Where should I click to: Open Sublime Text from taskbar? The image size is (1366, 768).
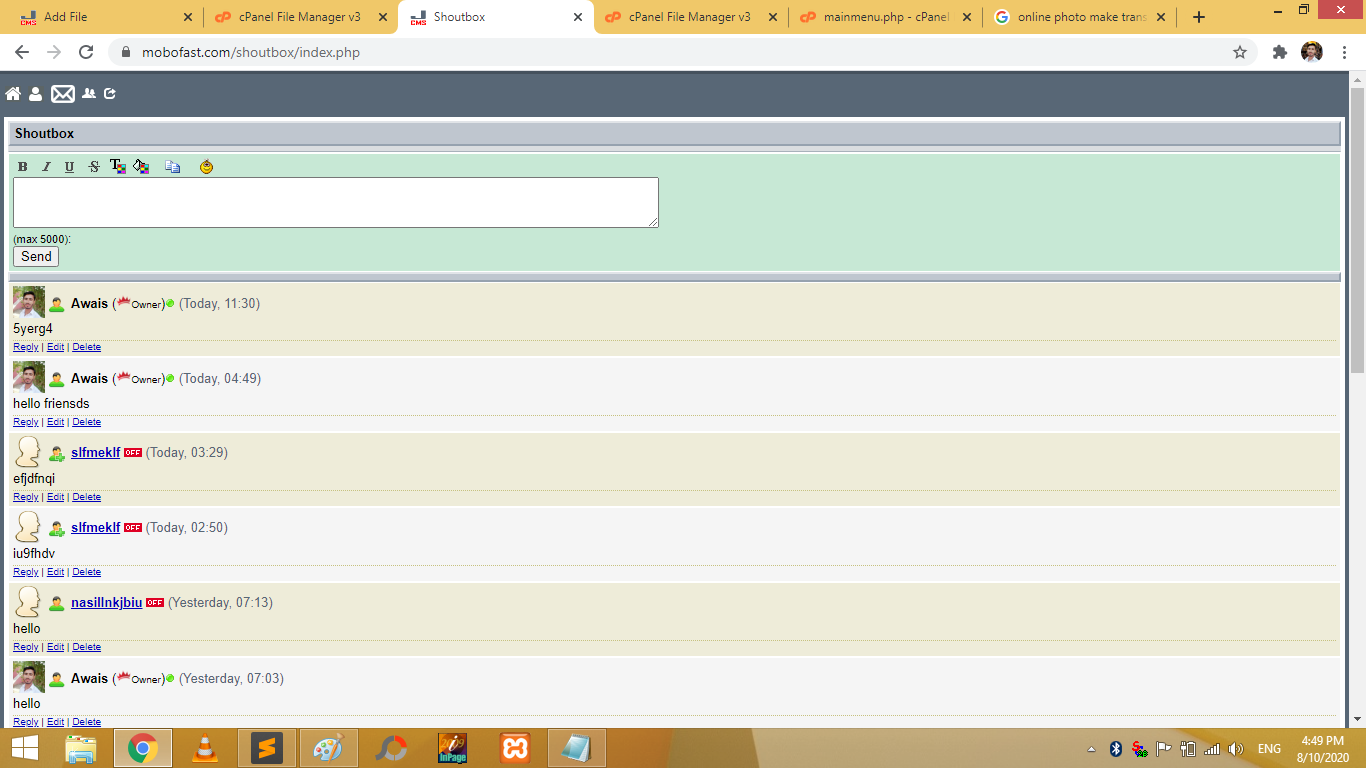267,748
